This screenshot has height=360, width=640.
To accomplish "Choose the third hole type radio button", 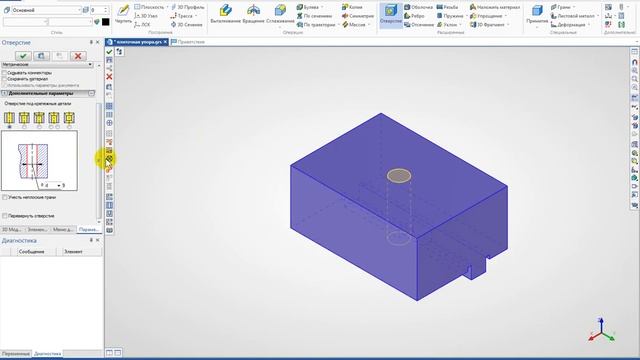I will (39, 127).
